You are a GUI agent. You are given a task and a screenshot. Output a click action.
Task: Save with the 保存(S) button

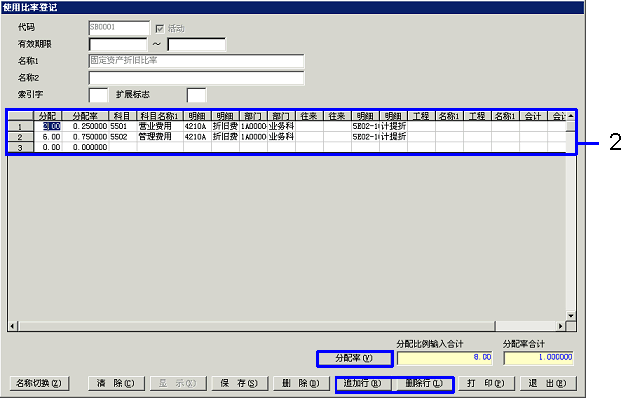(240, 383)
